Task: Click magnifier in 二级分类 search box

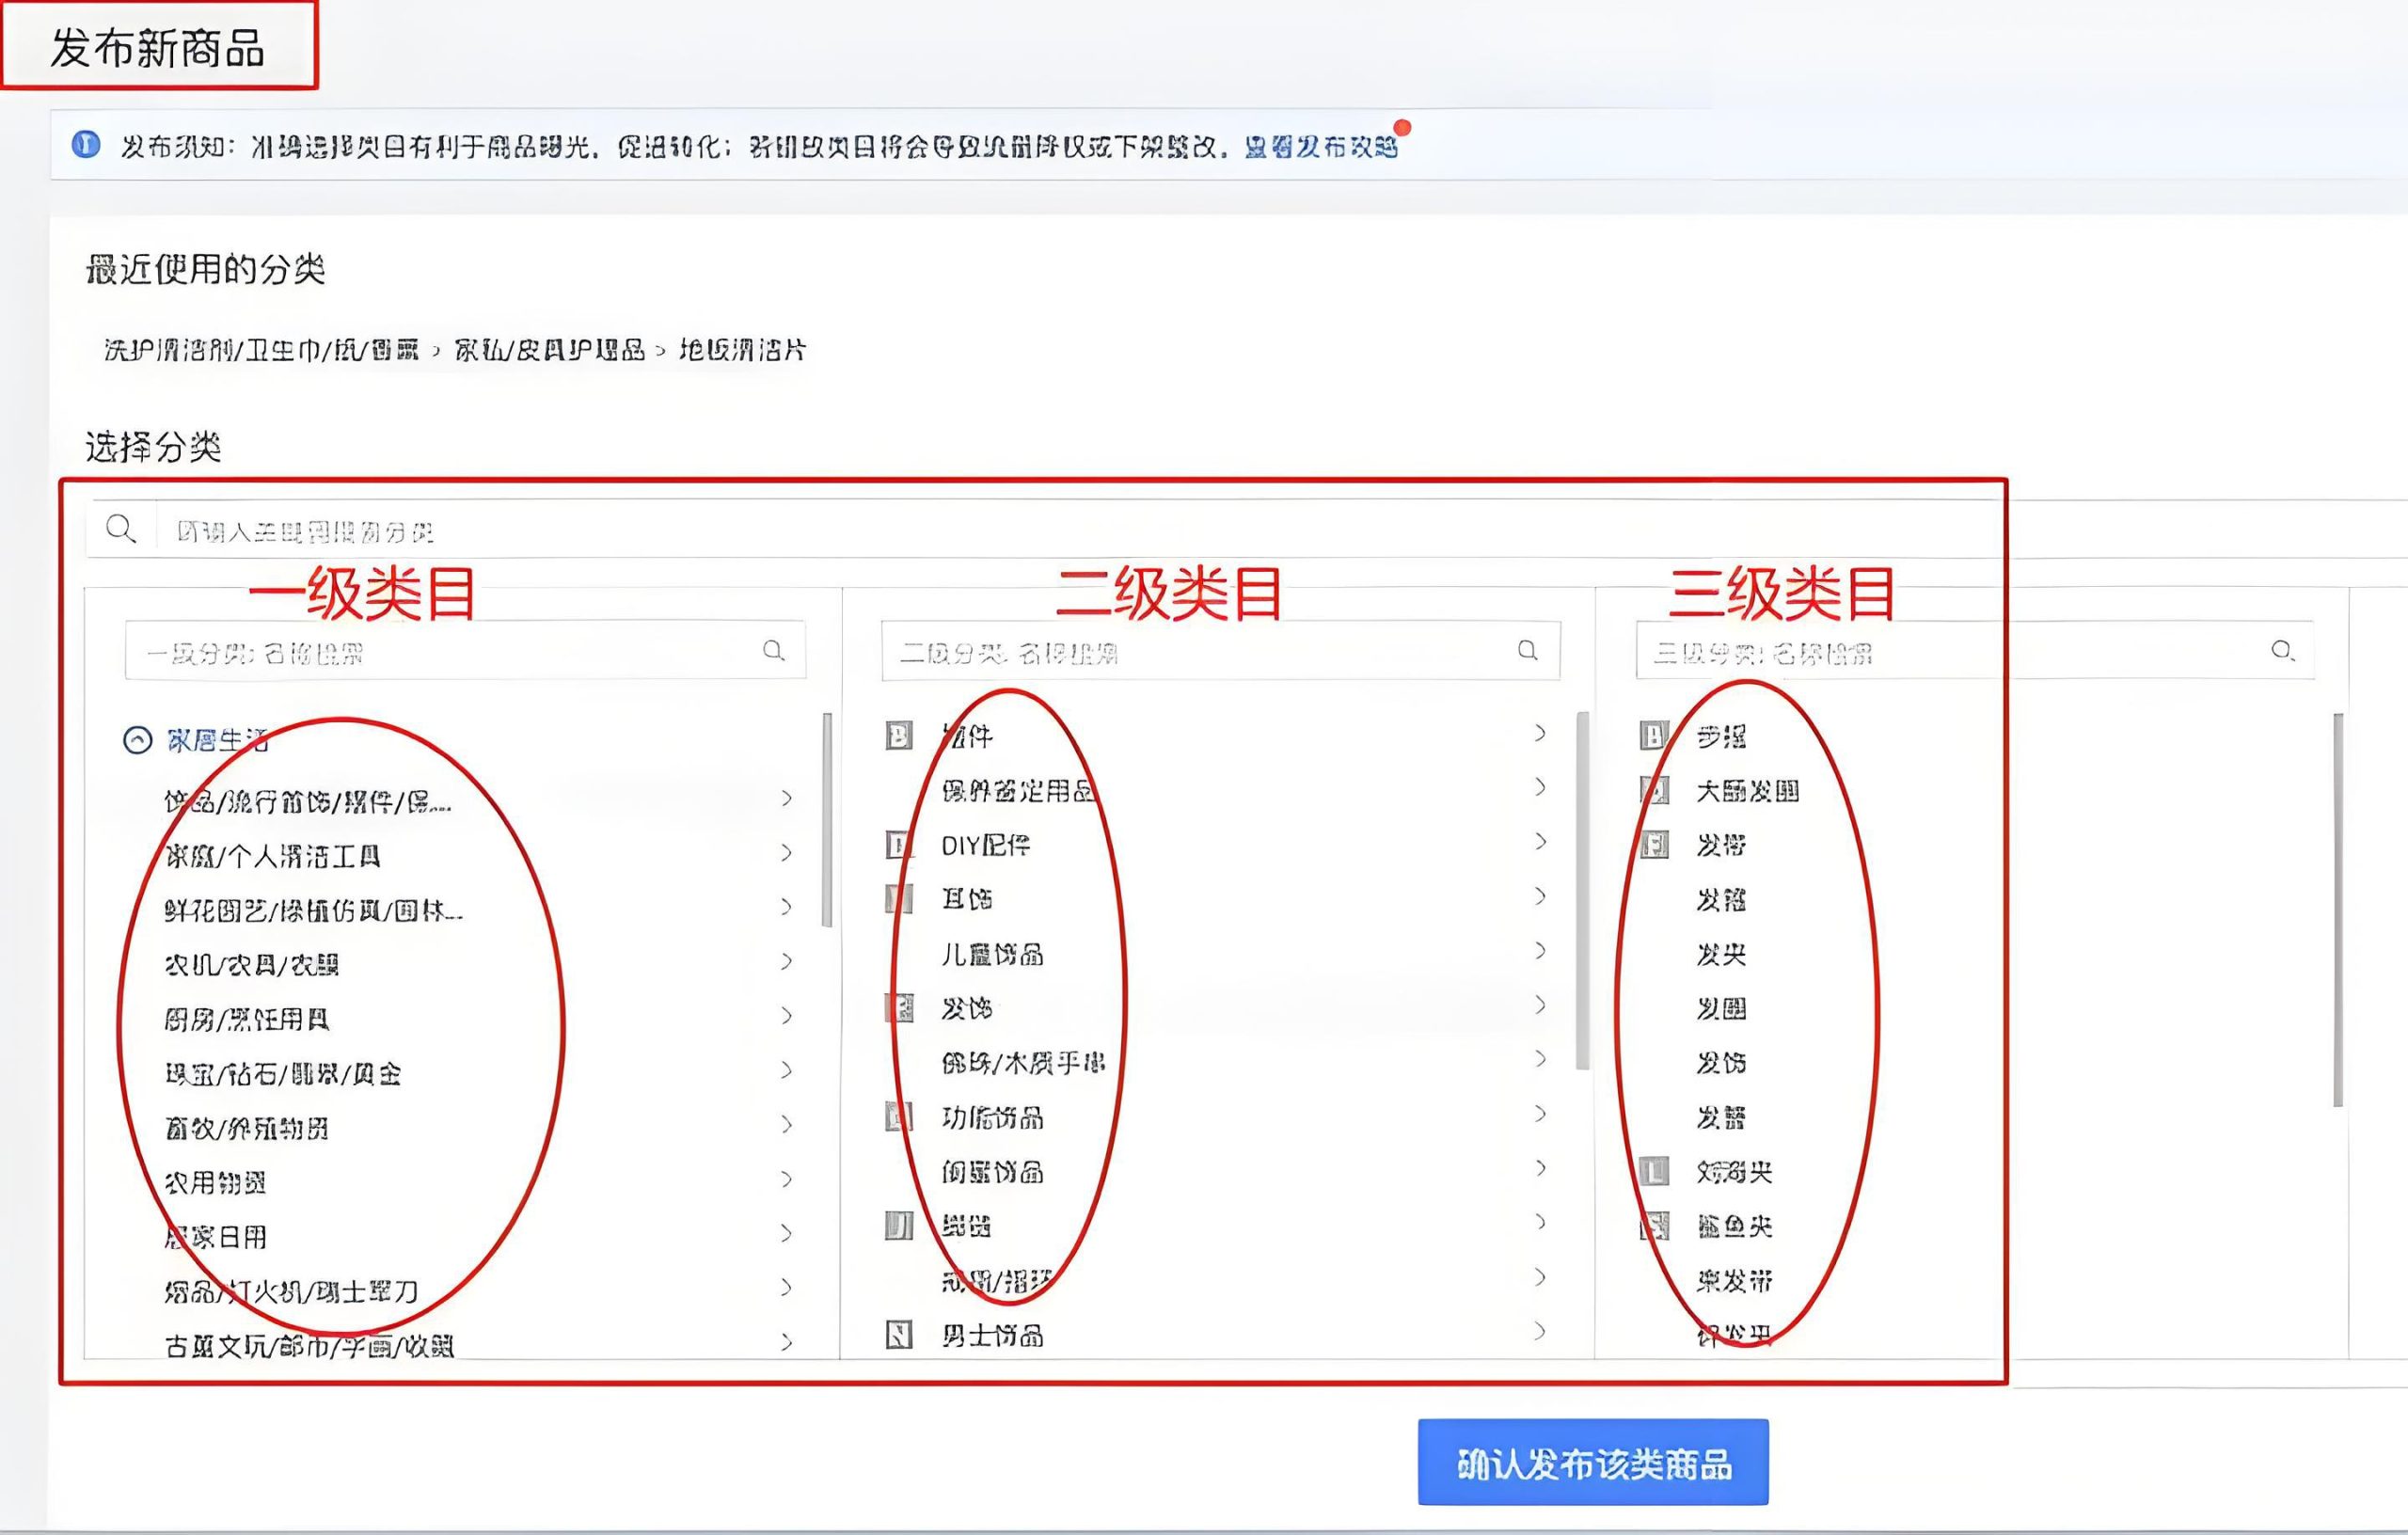Action: 1527,651
